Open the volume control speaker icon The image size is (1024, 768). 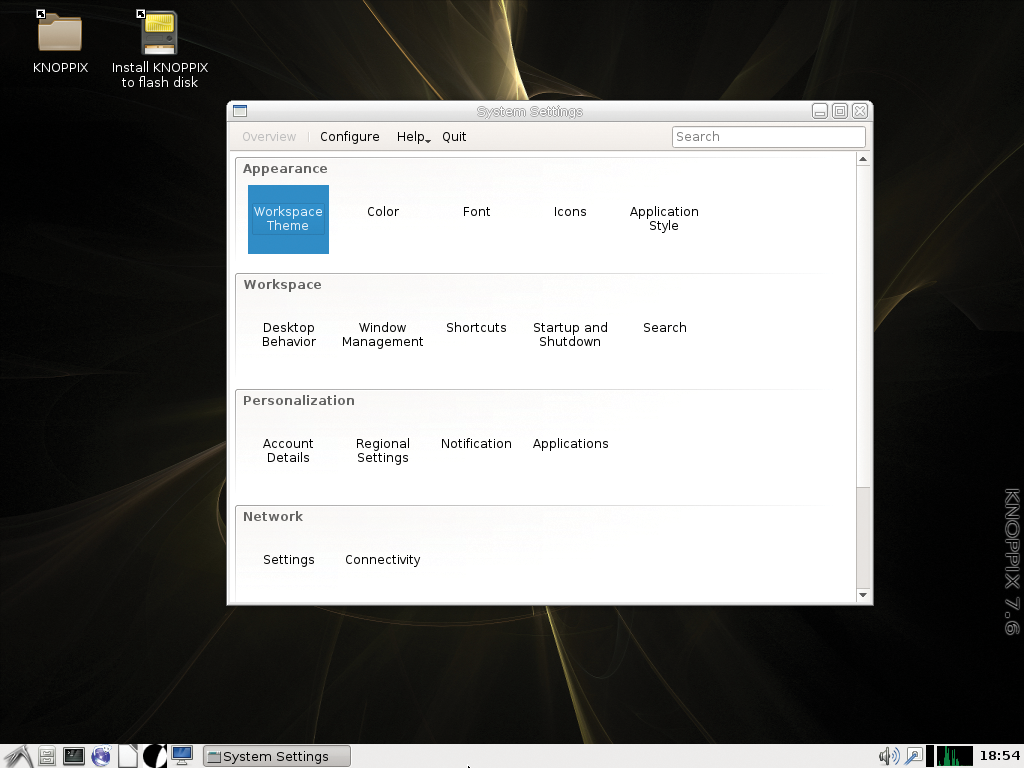887,756
